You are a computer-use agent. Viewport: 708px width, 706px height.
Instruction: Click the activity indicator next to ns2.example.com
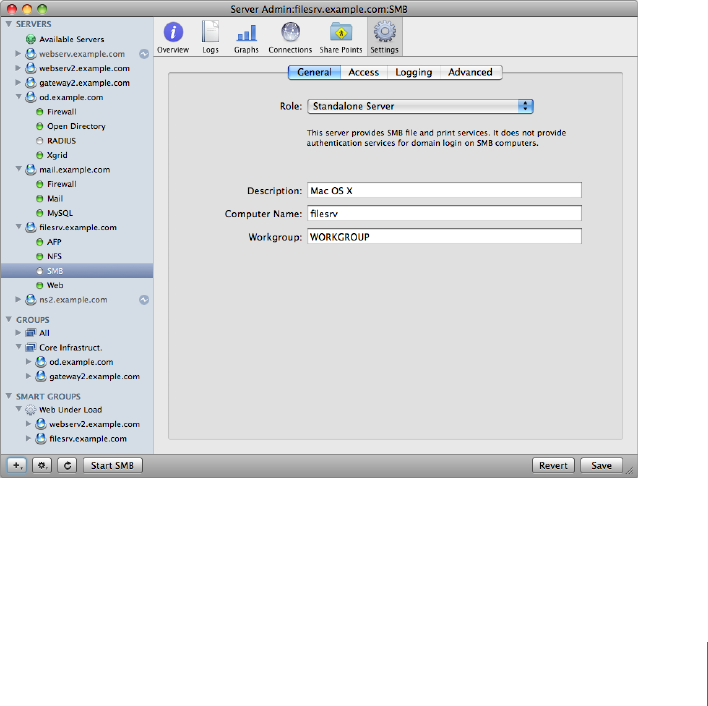[144, 300]
